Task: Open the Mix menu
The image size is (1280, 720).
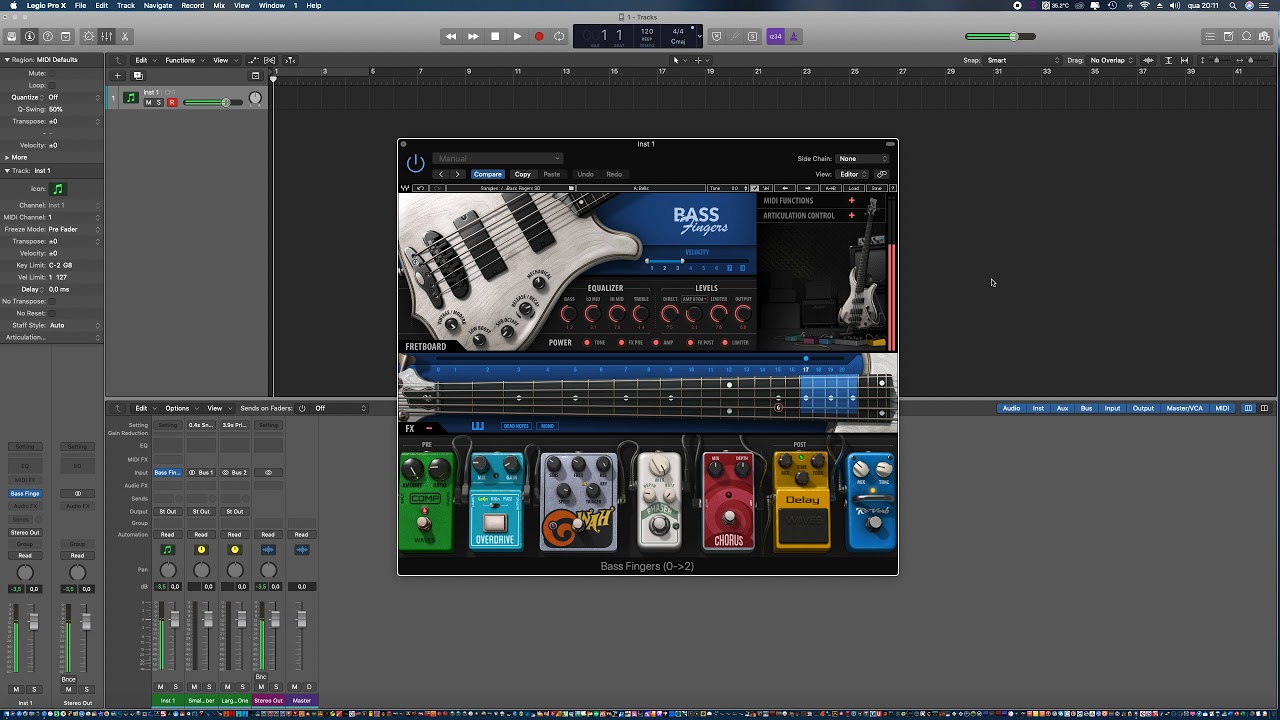Action: click(219, 5)
